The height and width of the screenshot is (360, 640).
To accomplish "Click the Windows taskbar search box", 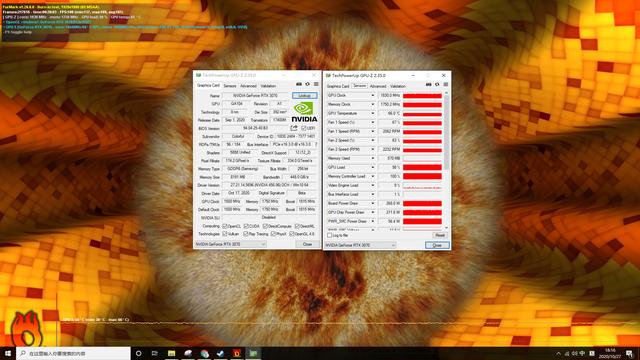I will [x=73, y=353].
